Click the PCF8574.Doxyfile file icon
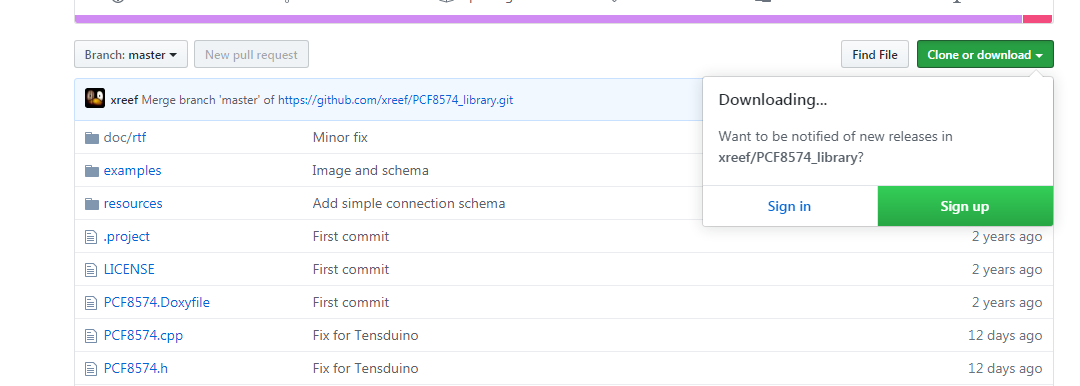This screenshot has width=1080, height=386. (x=91, y=303)
